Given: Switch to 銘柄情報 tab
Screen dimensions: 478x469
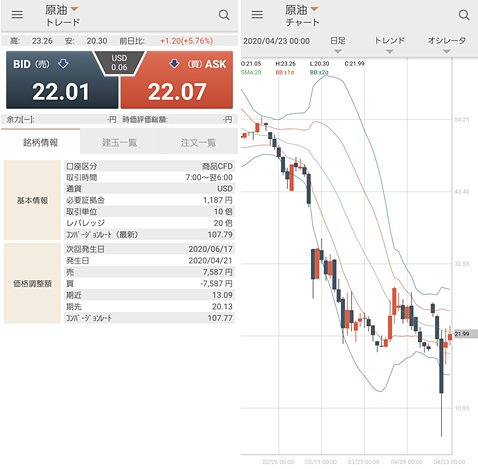Looking at the screenshot, I should pyautogui.click(x=40, y=142).
